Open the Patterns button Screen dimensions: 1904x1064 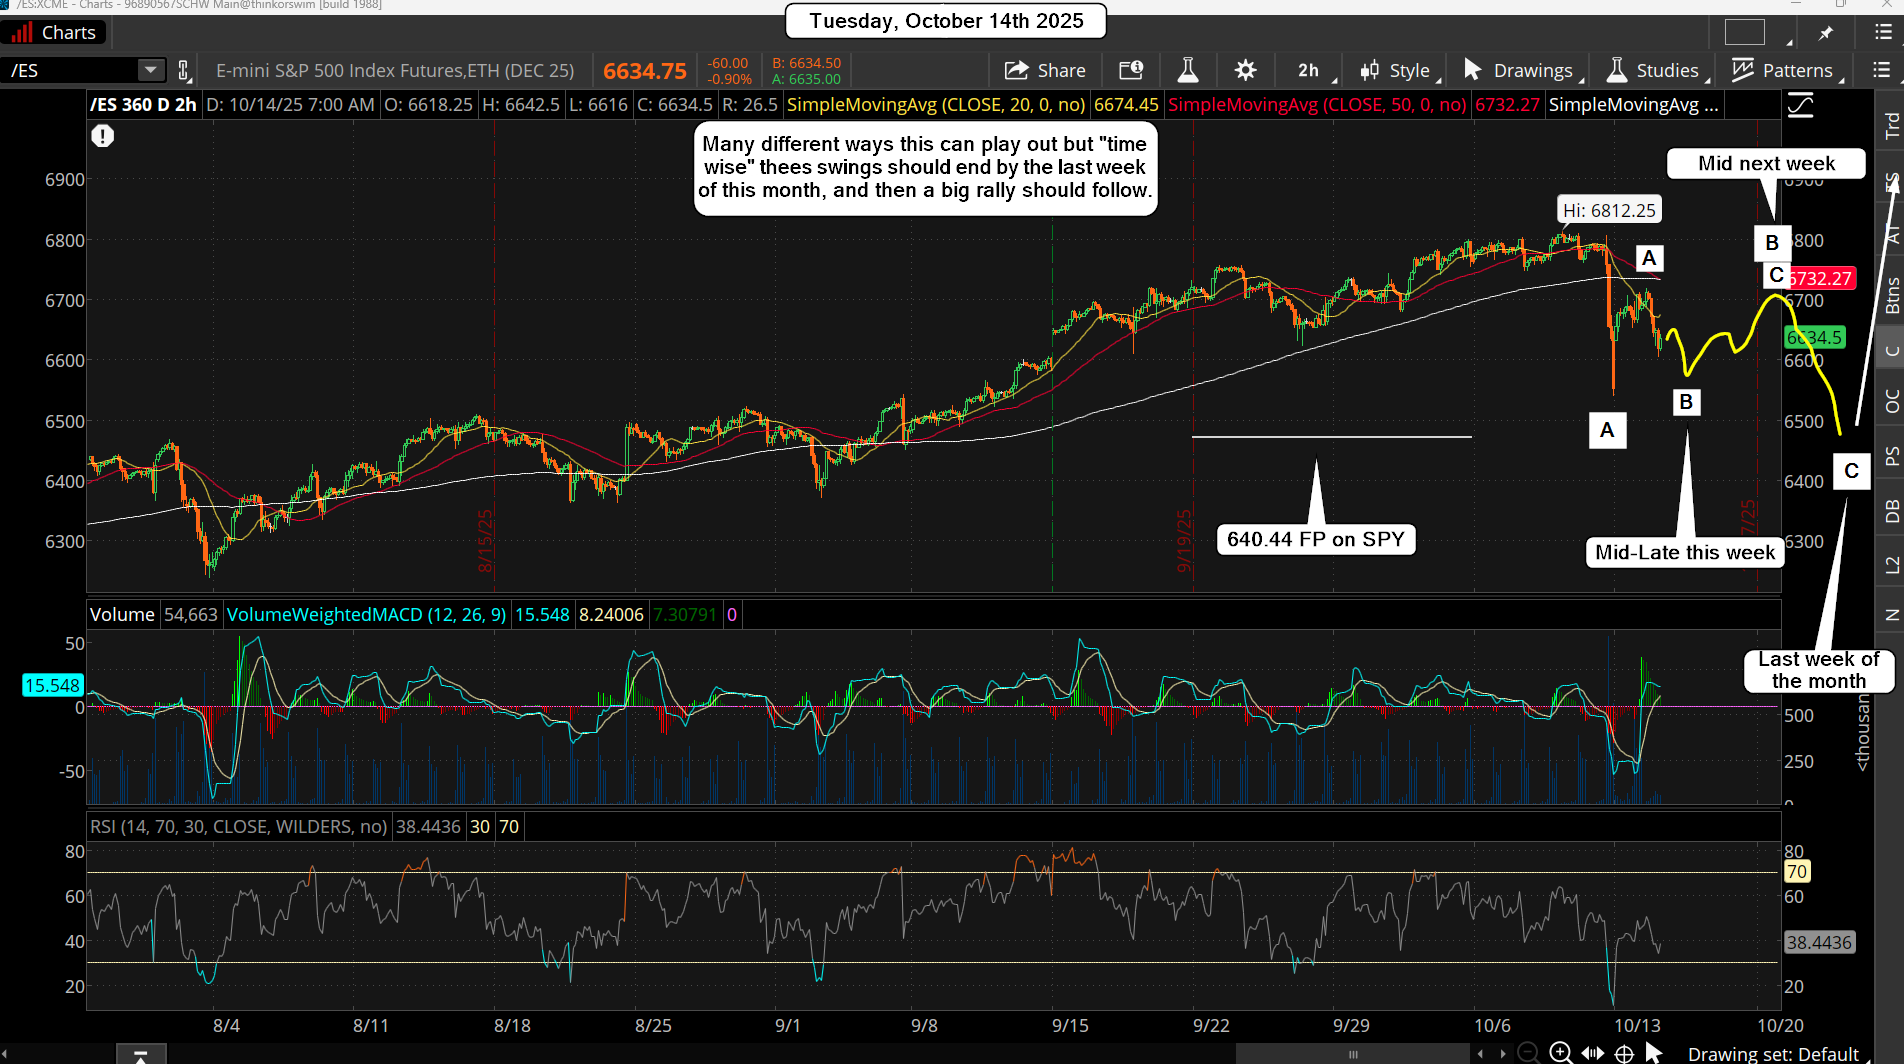pyautogui.click(x=1784, y=70)
